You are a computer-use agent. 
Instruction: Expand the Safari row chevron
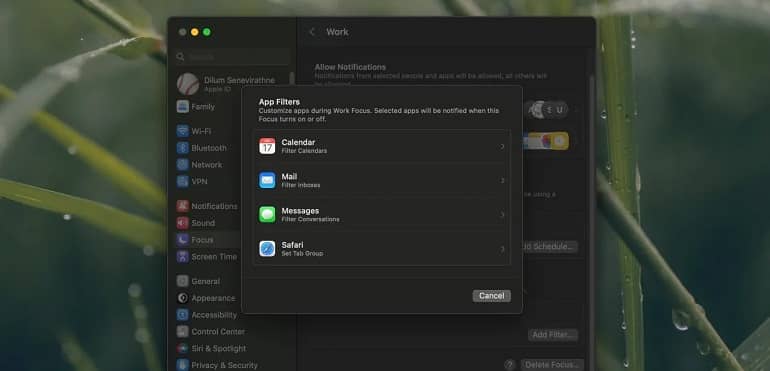point(502,249)
